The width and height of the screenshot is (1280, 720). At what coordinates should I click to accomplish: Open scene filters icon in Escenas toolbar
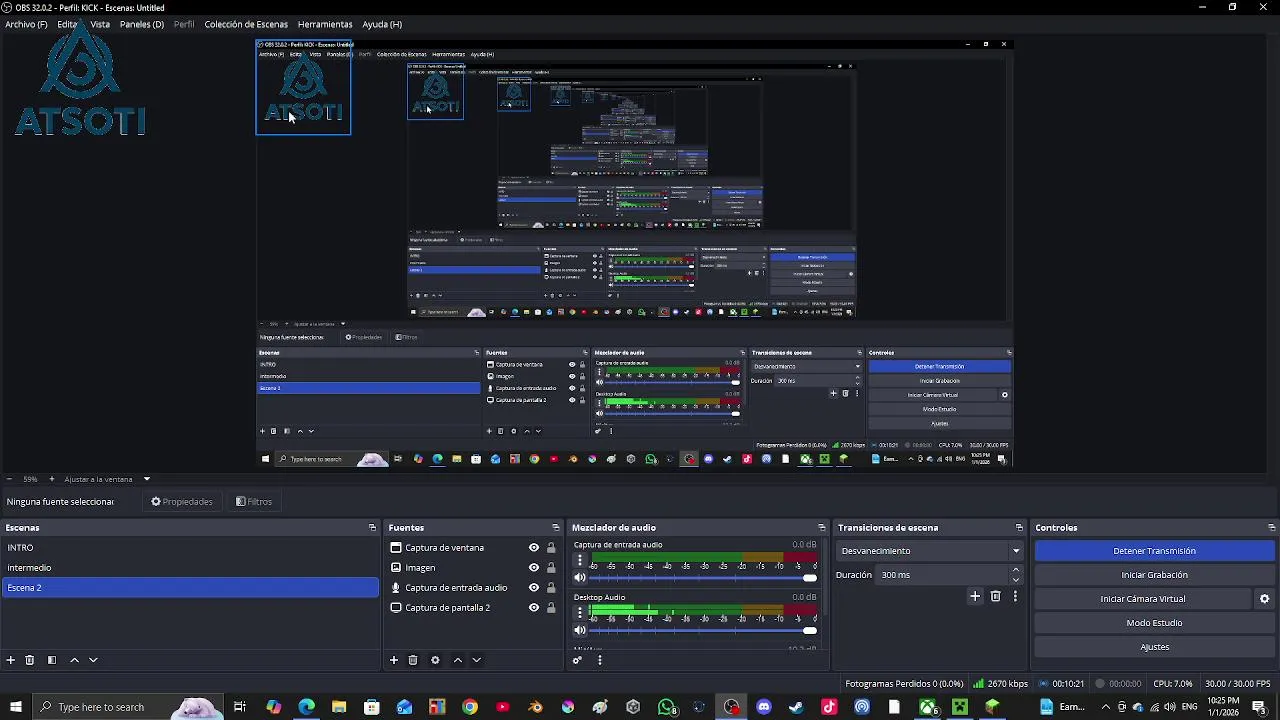[52, 660]
